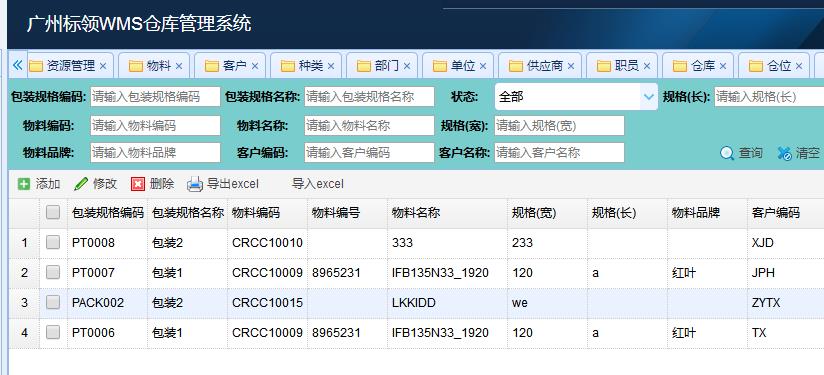Image resolution: width=824 pixels, height=375 pixels.
Task: Focus the 包装规格编码 input field
Action: coord(156,97)
